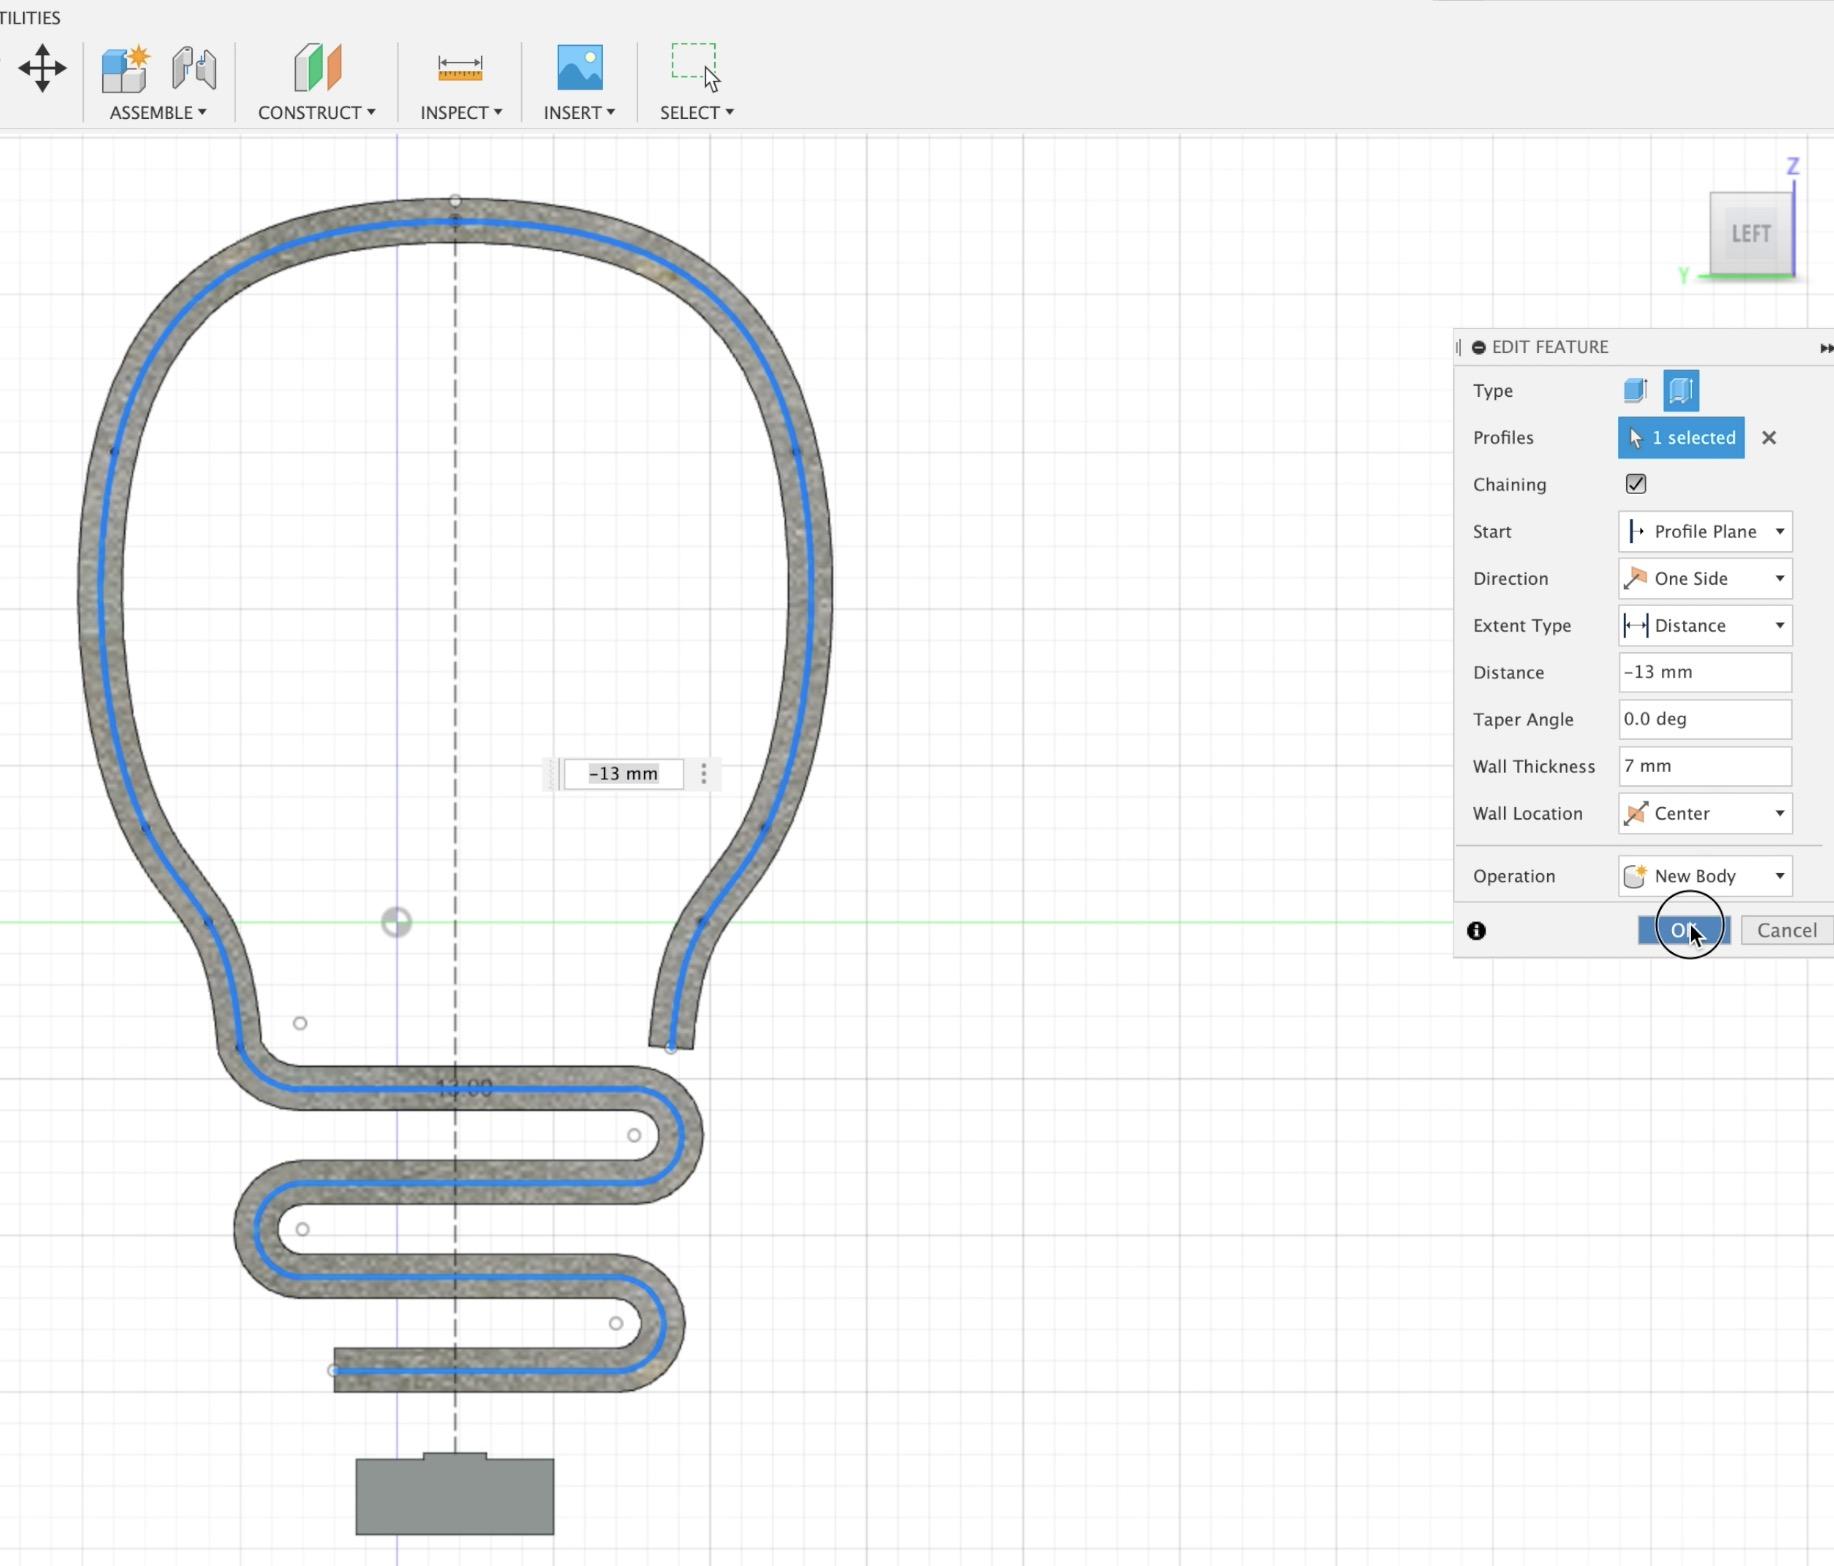
Task: Open the Start dropdown showing Profile Plane
Action: (x=1703, y=531)
